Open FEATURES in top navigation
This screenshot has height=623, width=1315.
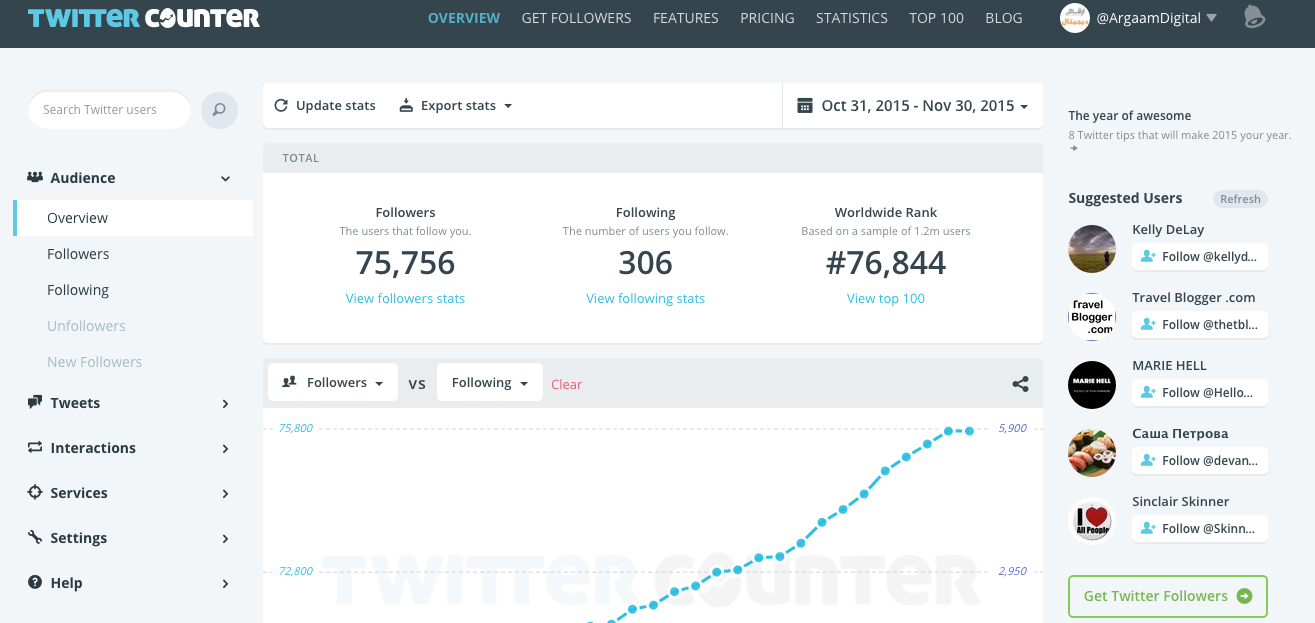tap(686, 18)
